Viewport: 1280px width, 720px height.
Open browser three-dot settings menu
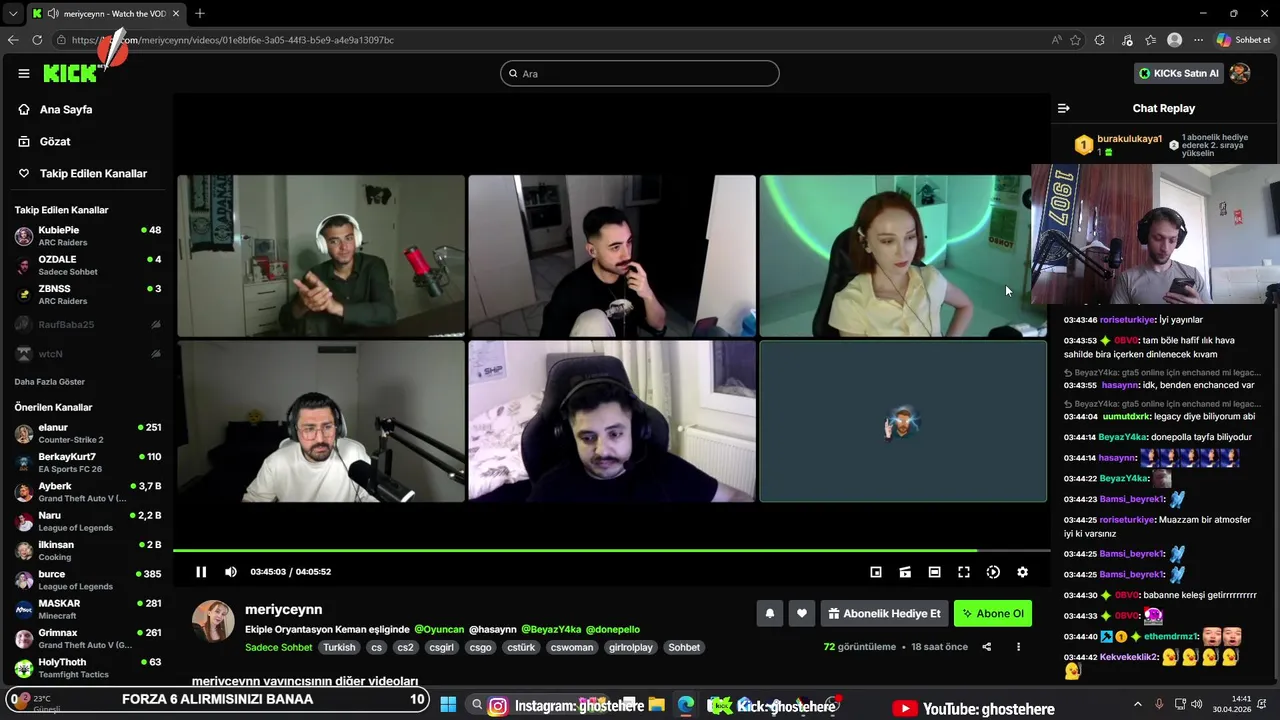(1198, 40)
